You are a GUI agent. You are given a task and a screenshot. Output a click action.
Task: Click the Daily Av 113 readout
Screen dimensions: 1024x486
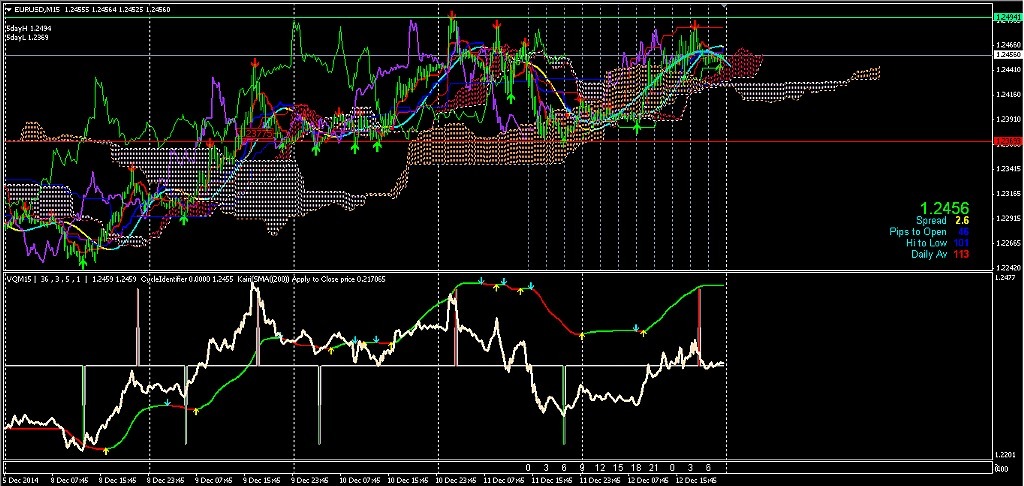[x=940, y=254]
